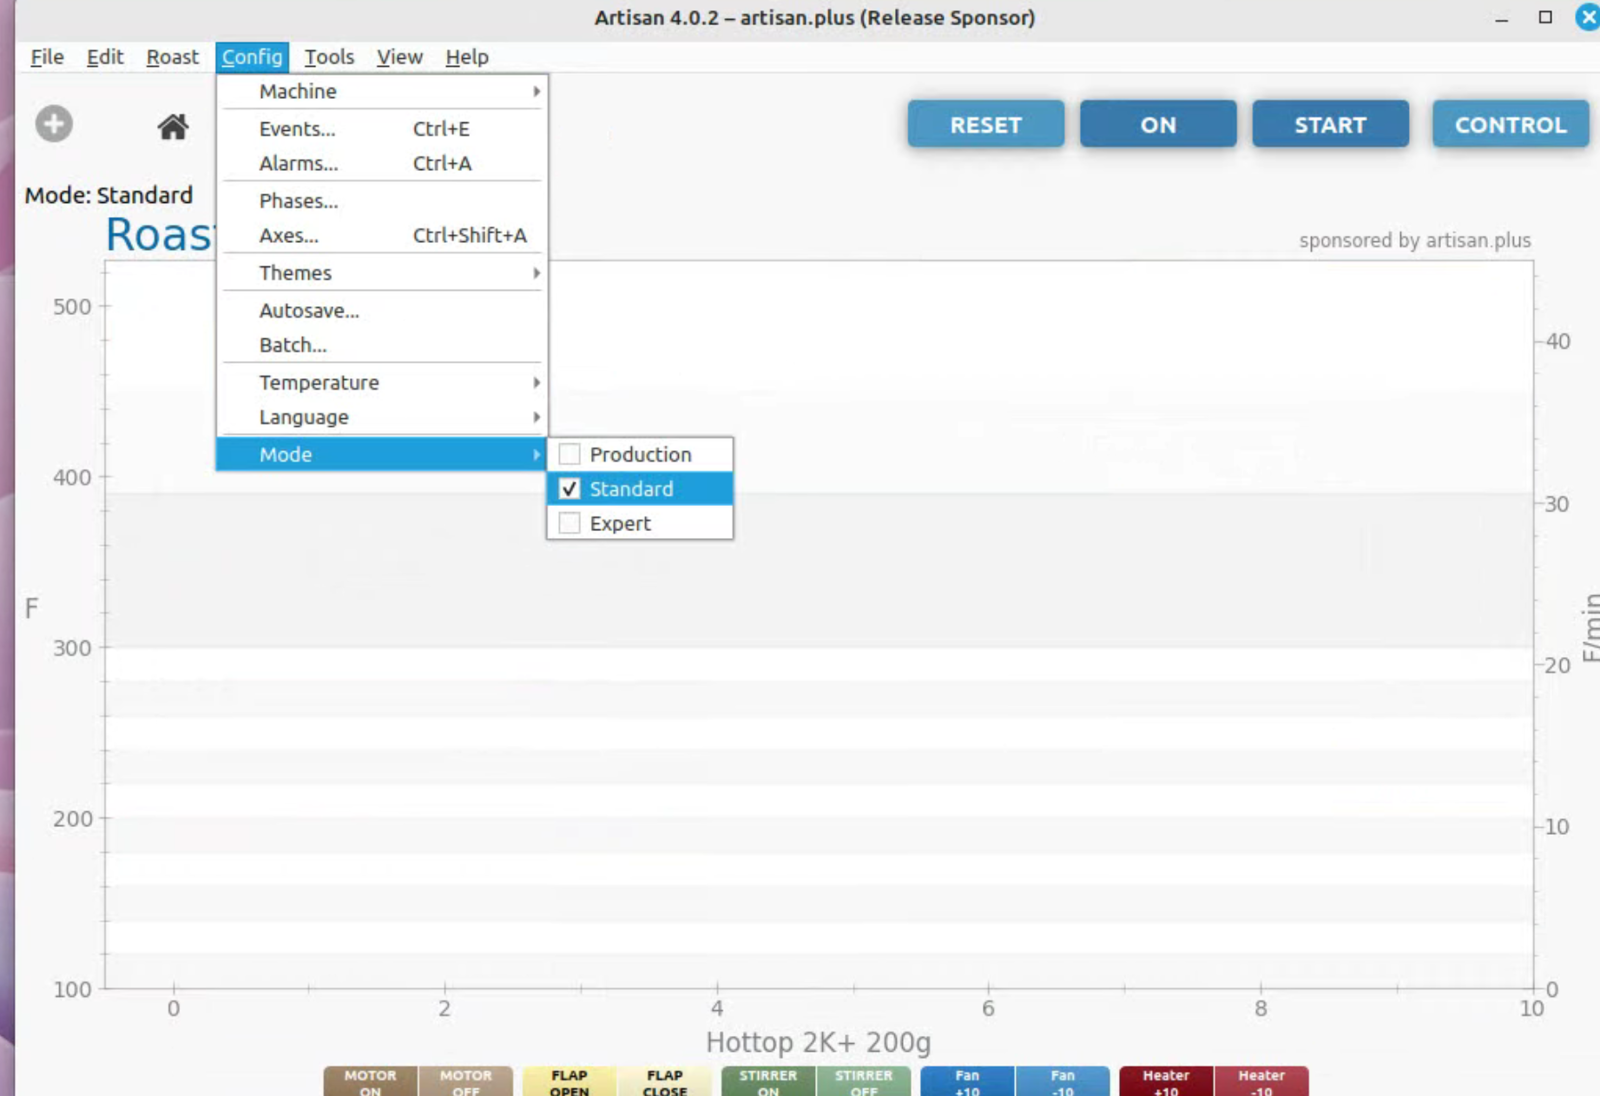Image resolution: width=1600 pixels, height=1096 pixels.
Task: Click the RESET button
Action: tap(985, 125)
